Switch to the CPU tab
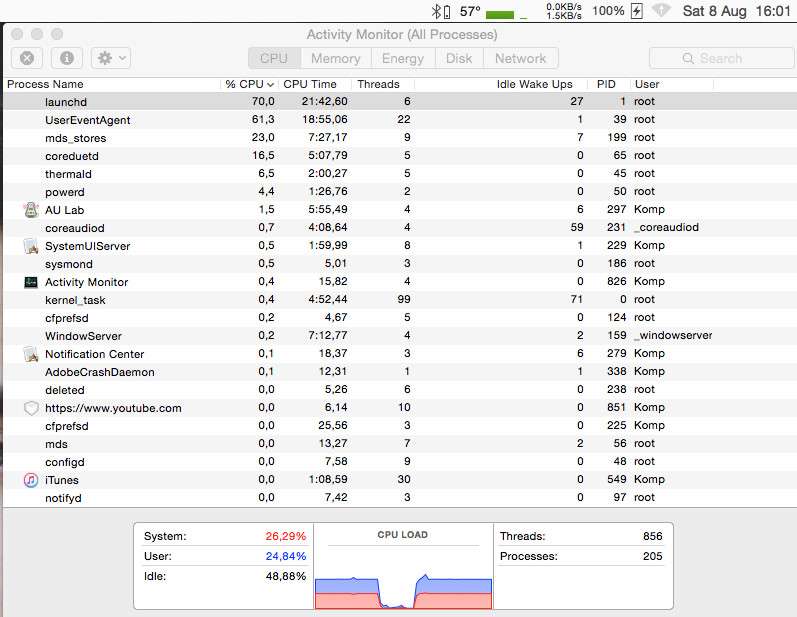The width and height of the screenshot is (797, 617). (274, 58)
